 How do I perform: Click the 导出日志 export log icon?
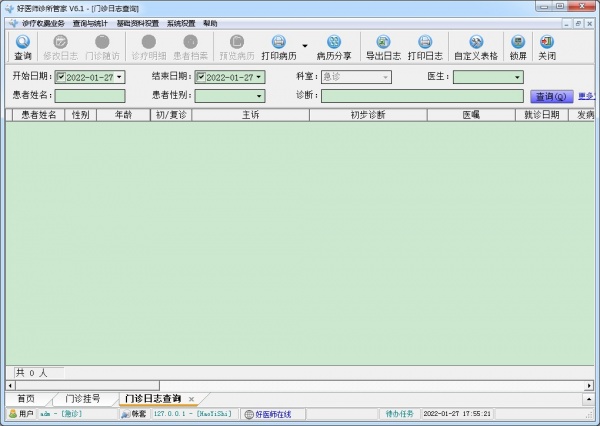383,47
